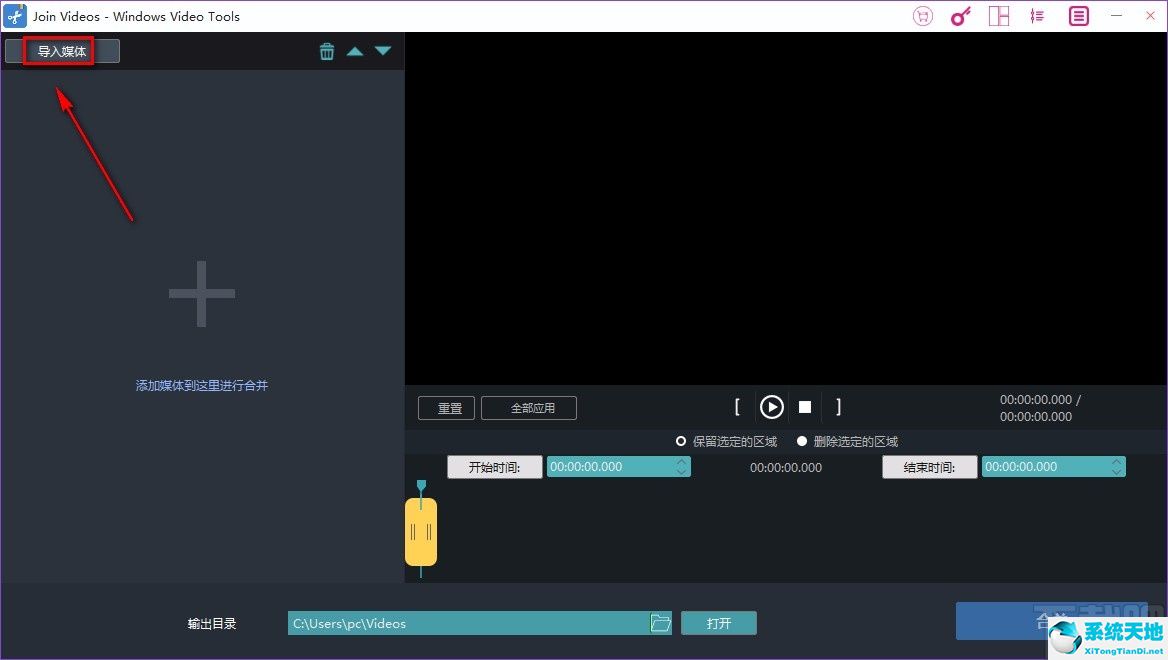1168x660 pixels.
Task: Click the 重置 reset button
Action: tap(446, 407)
